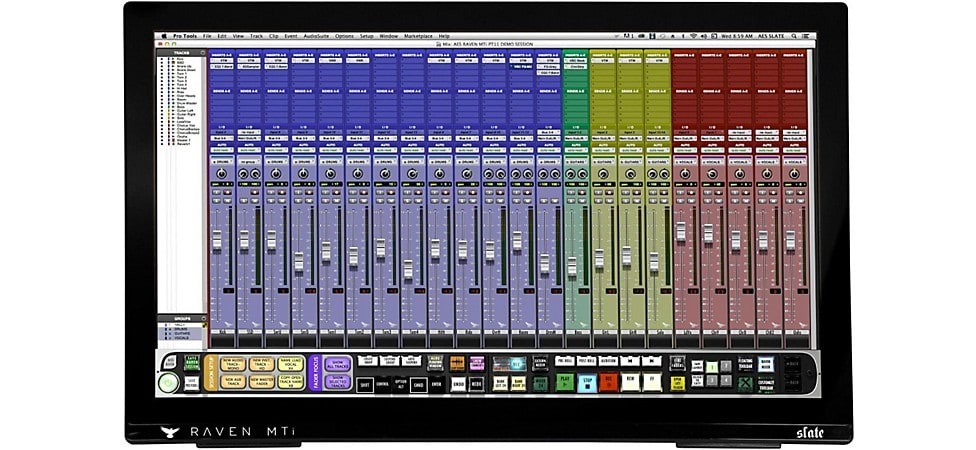The width and height of the screenshot is (976, 450).
Task: Click the New Aux Track button
Action: 233,382
